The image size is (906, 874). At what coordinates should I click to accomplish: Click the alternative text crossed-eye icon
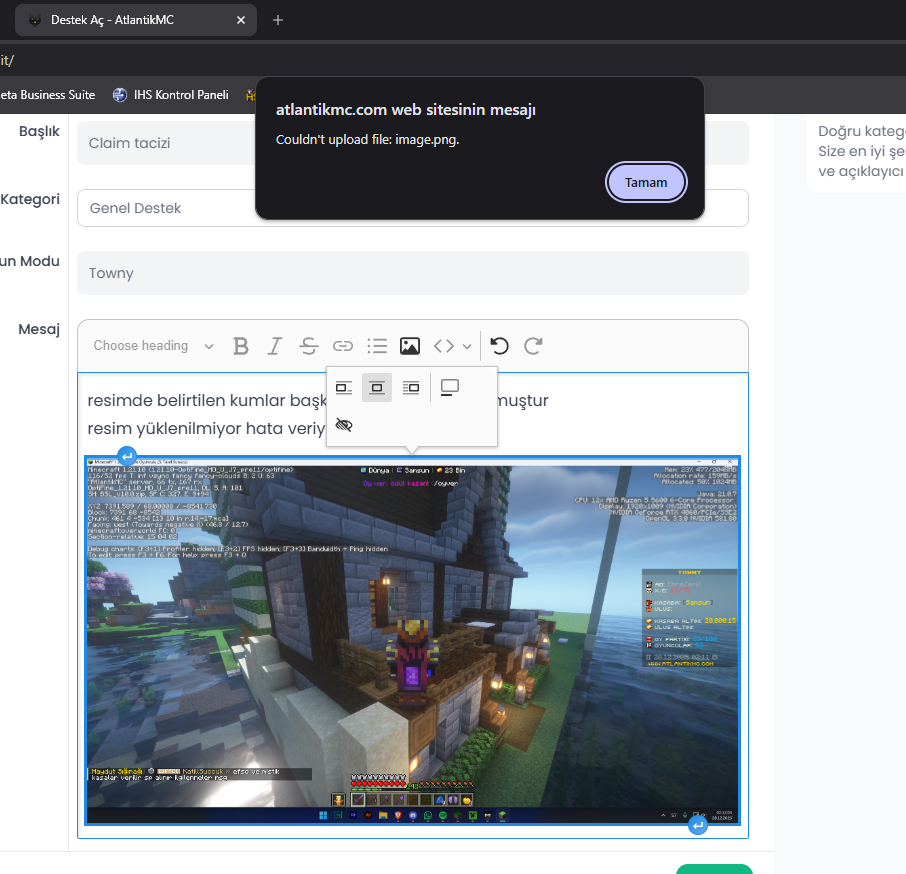tap(344, 425)
